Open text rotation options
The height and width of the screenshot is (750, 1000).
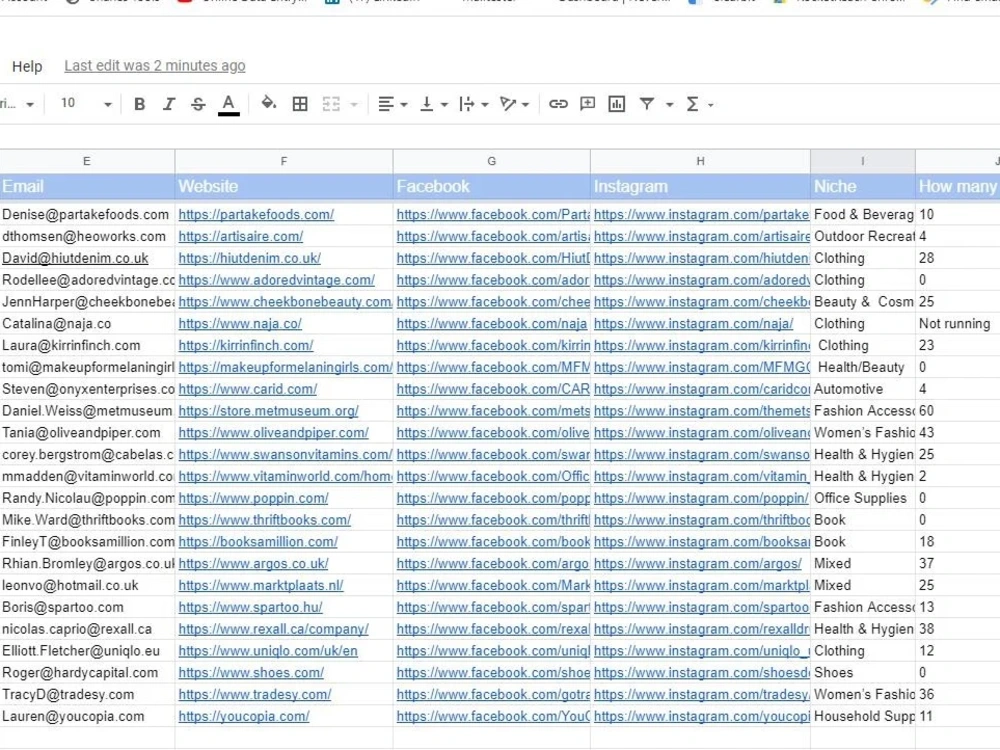pyautogui.click(x=508, y=104)
